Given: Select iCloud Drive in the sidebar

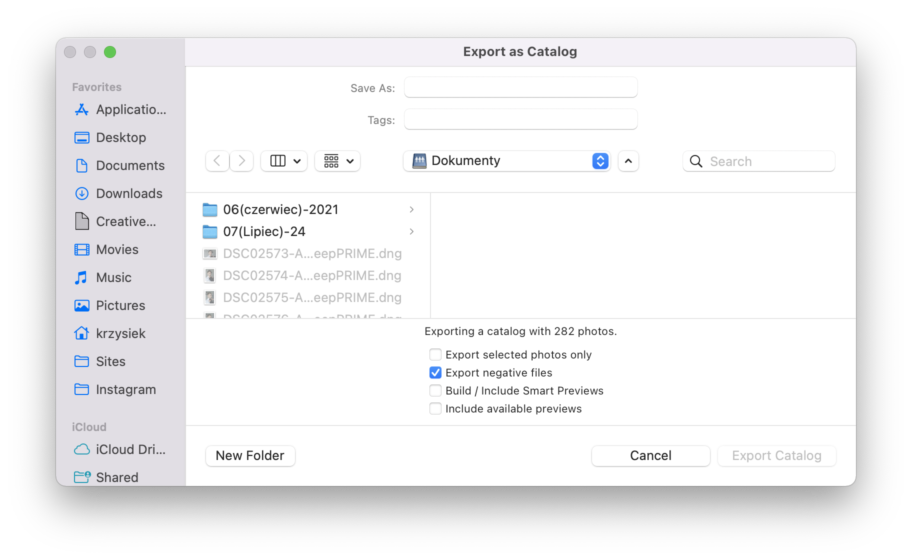Looking at the screenshot, I should tap(130, 450).
